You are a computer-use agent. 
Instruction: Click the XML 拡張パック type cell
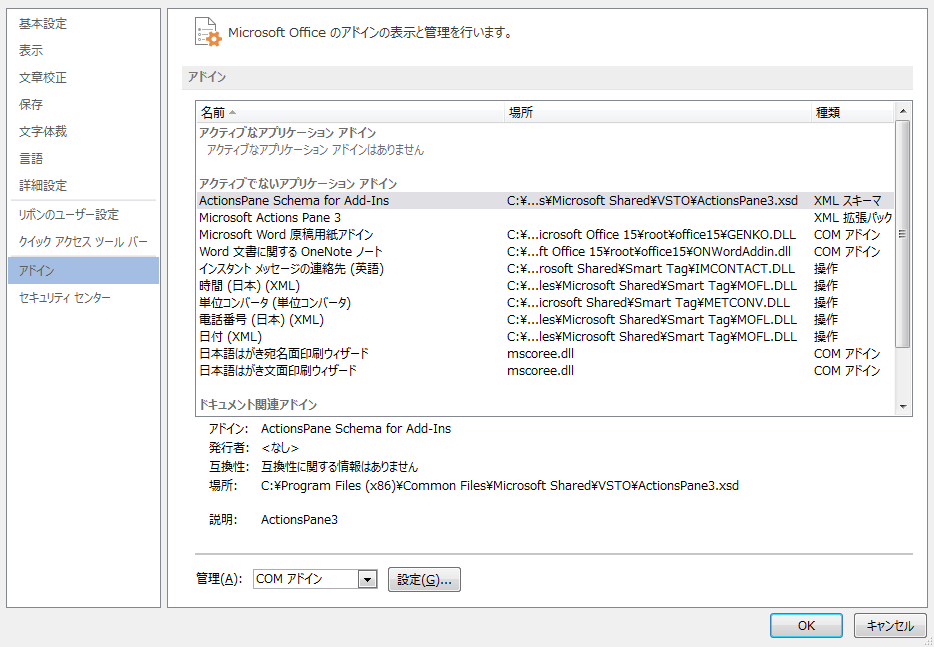(x=853, y=217)
